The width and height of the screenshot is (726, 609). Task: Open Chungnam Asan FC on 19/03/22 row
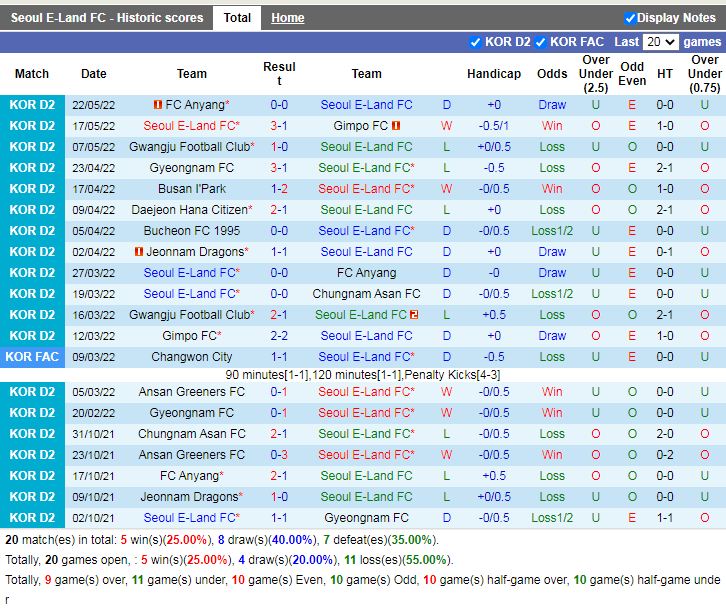point(366,294)
